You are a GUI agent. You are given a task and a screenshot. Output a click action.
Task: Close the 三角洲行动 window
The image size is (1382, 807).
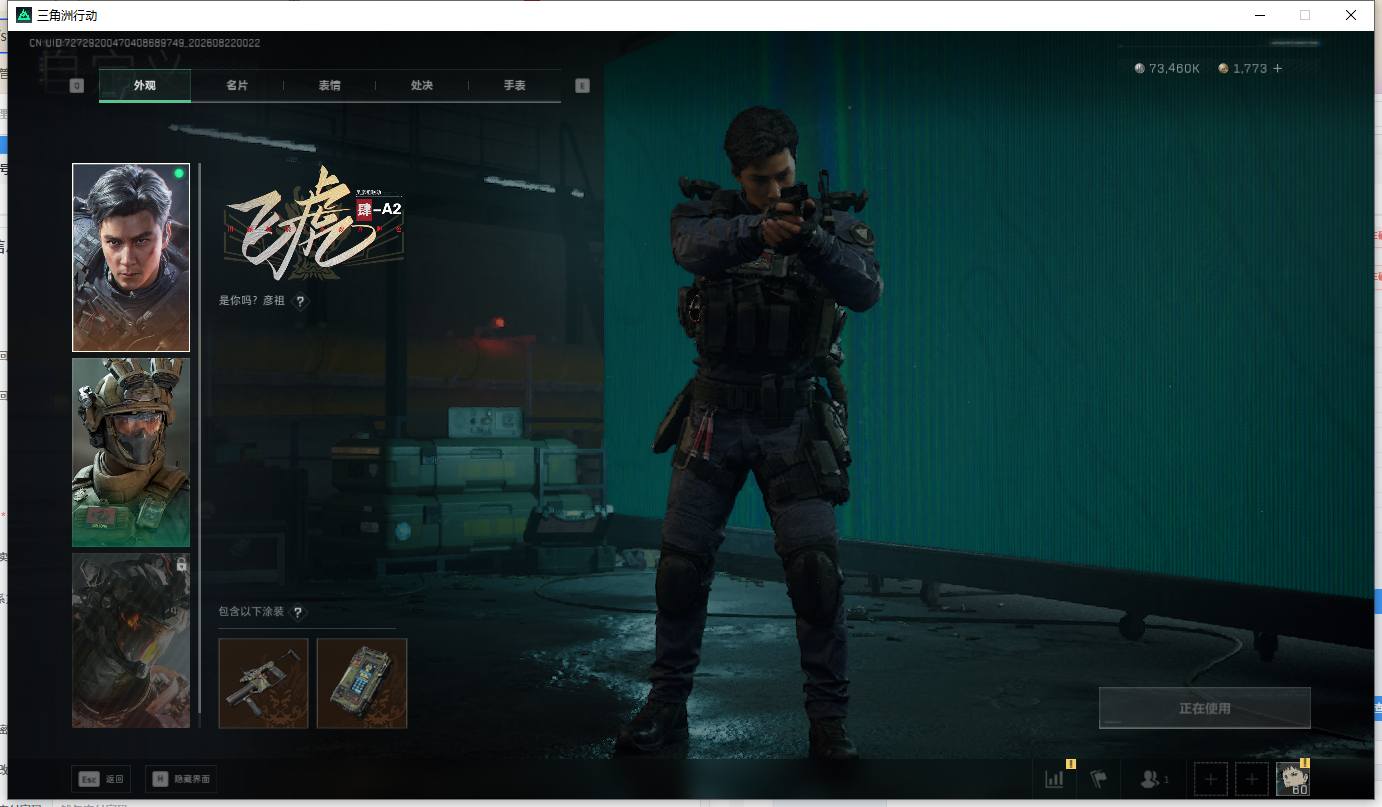point(1351,15)
